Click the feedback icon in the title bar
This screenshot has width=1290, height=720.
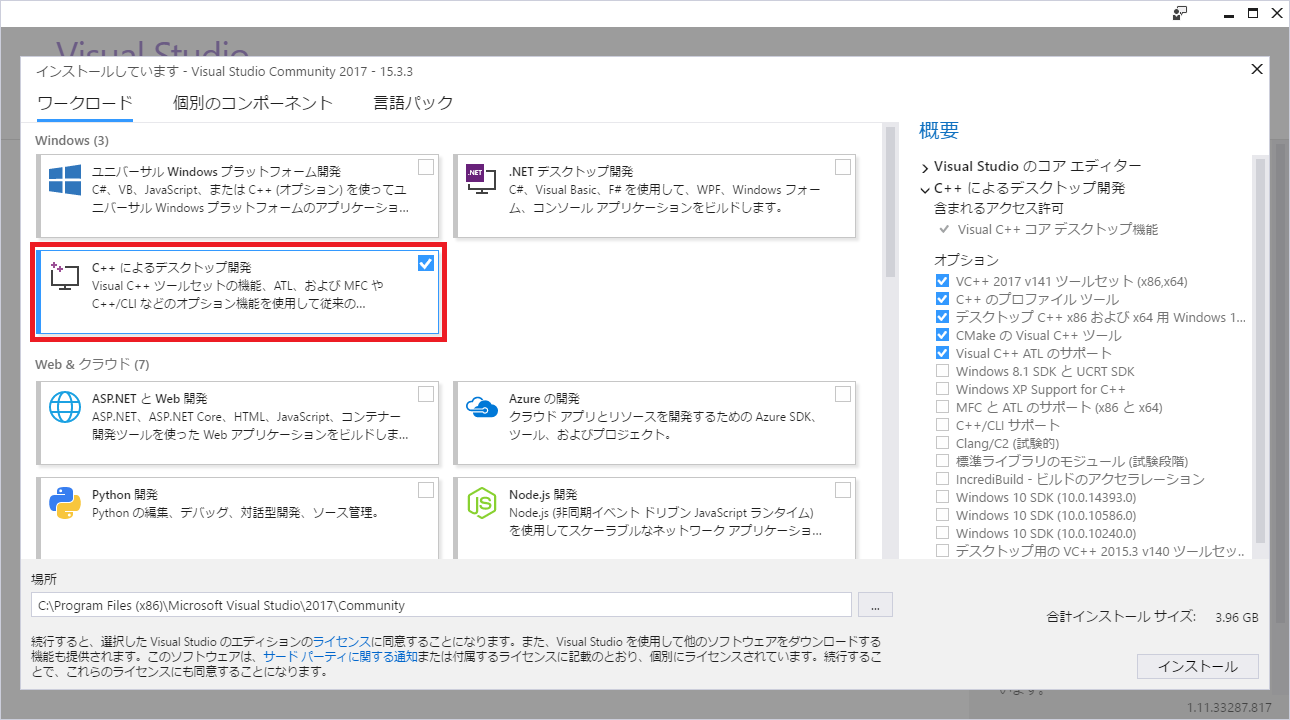click(x=1180, y=12)
